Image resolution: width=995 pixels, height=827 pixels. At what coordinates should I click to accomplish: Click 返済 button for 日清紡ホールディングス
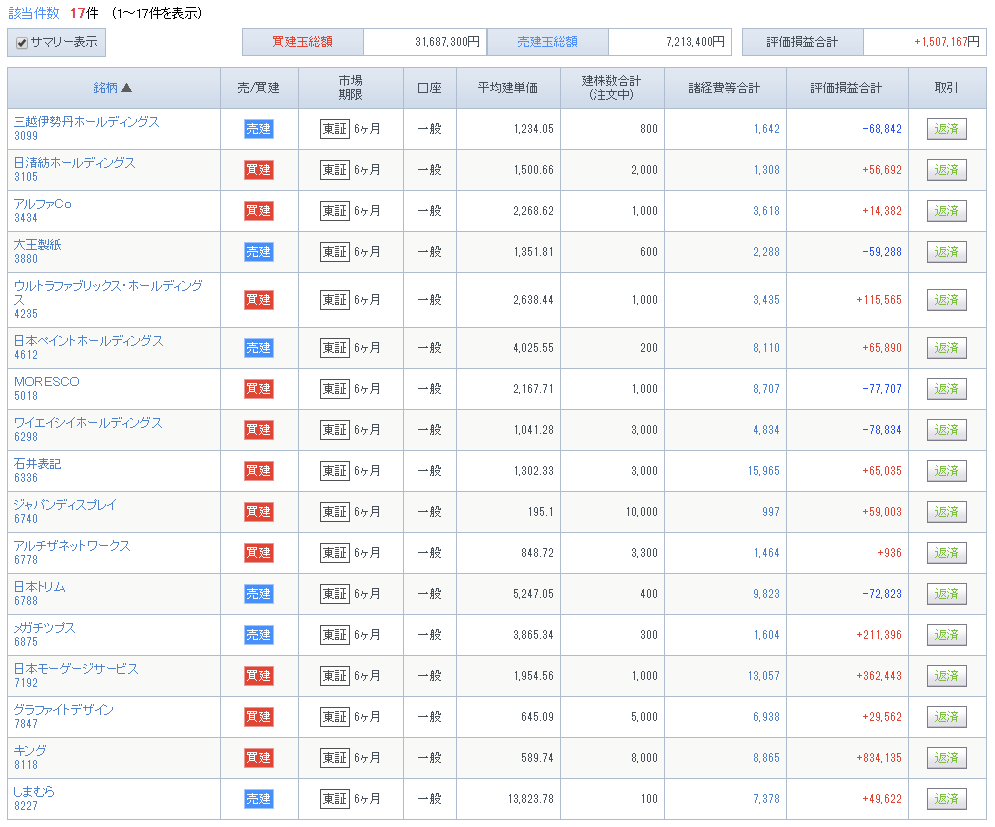point(946,170)
